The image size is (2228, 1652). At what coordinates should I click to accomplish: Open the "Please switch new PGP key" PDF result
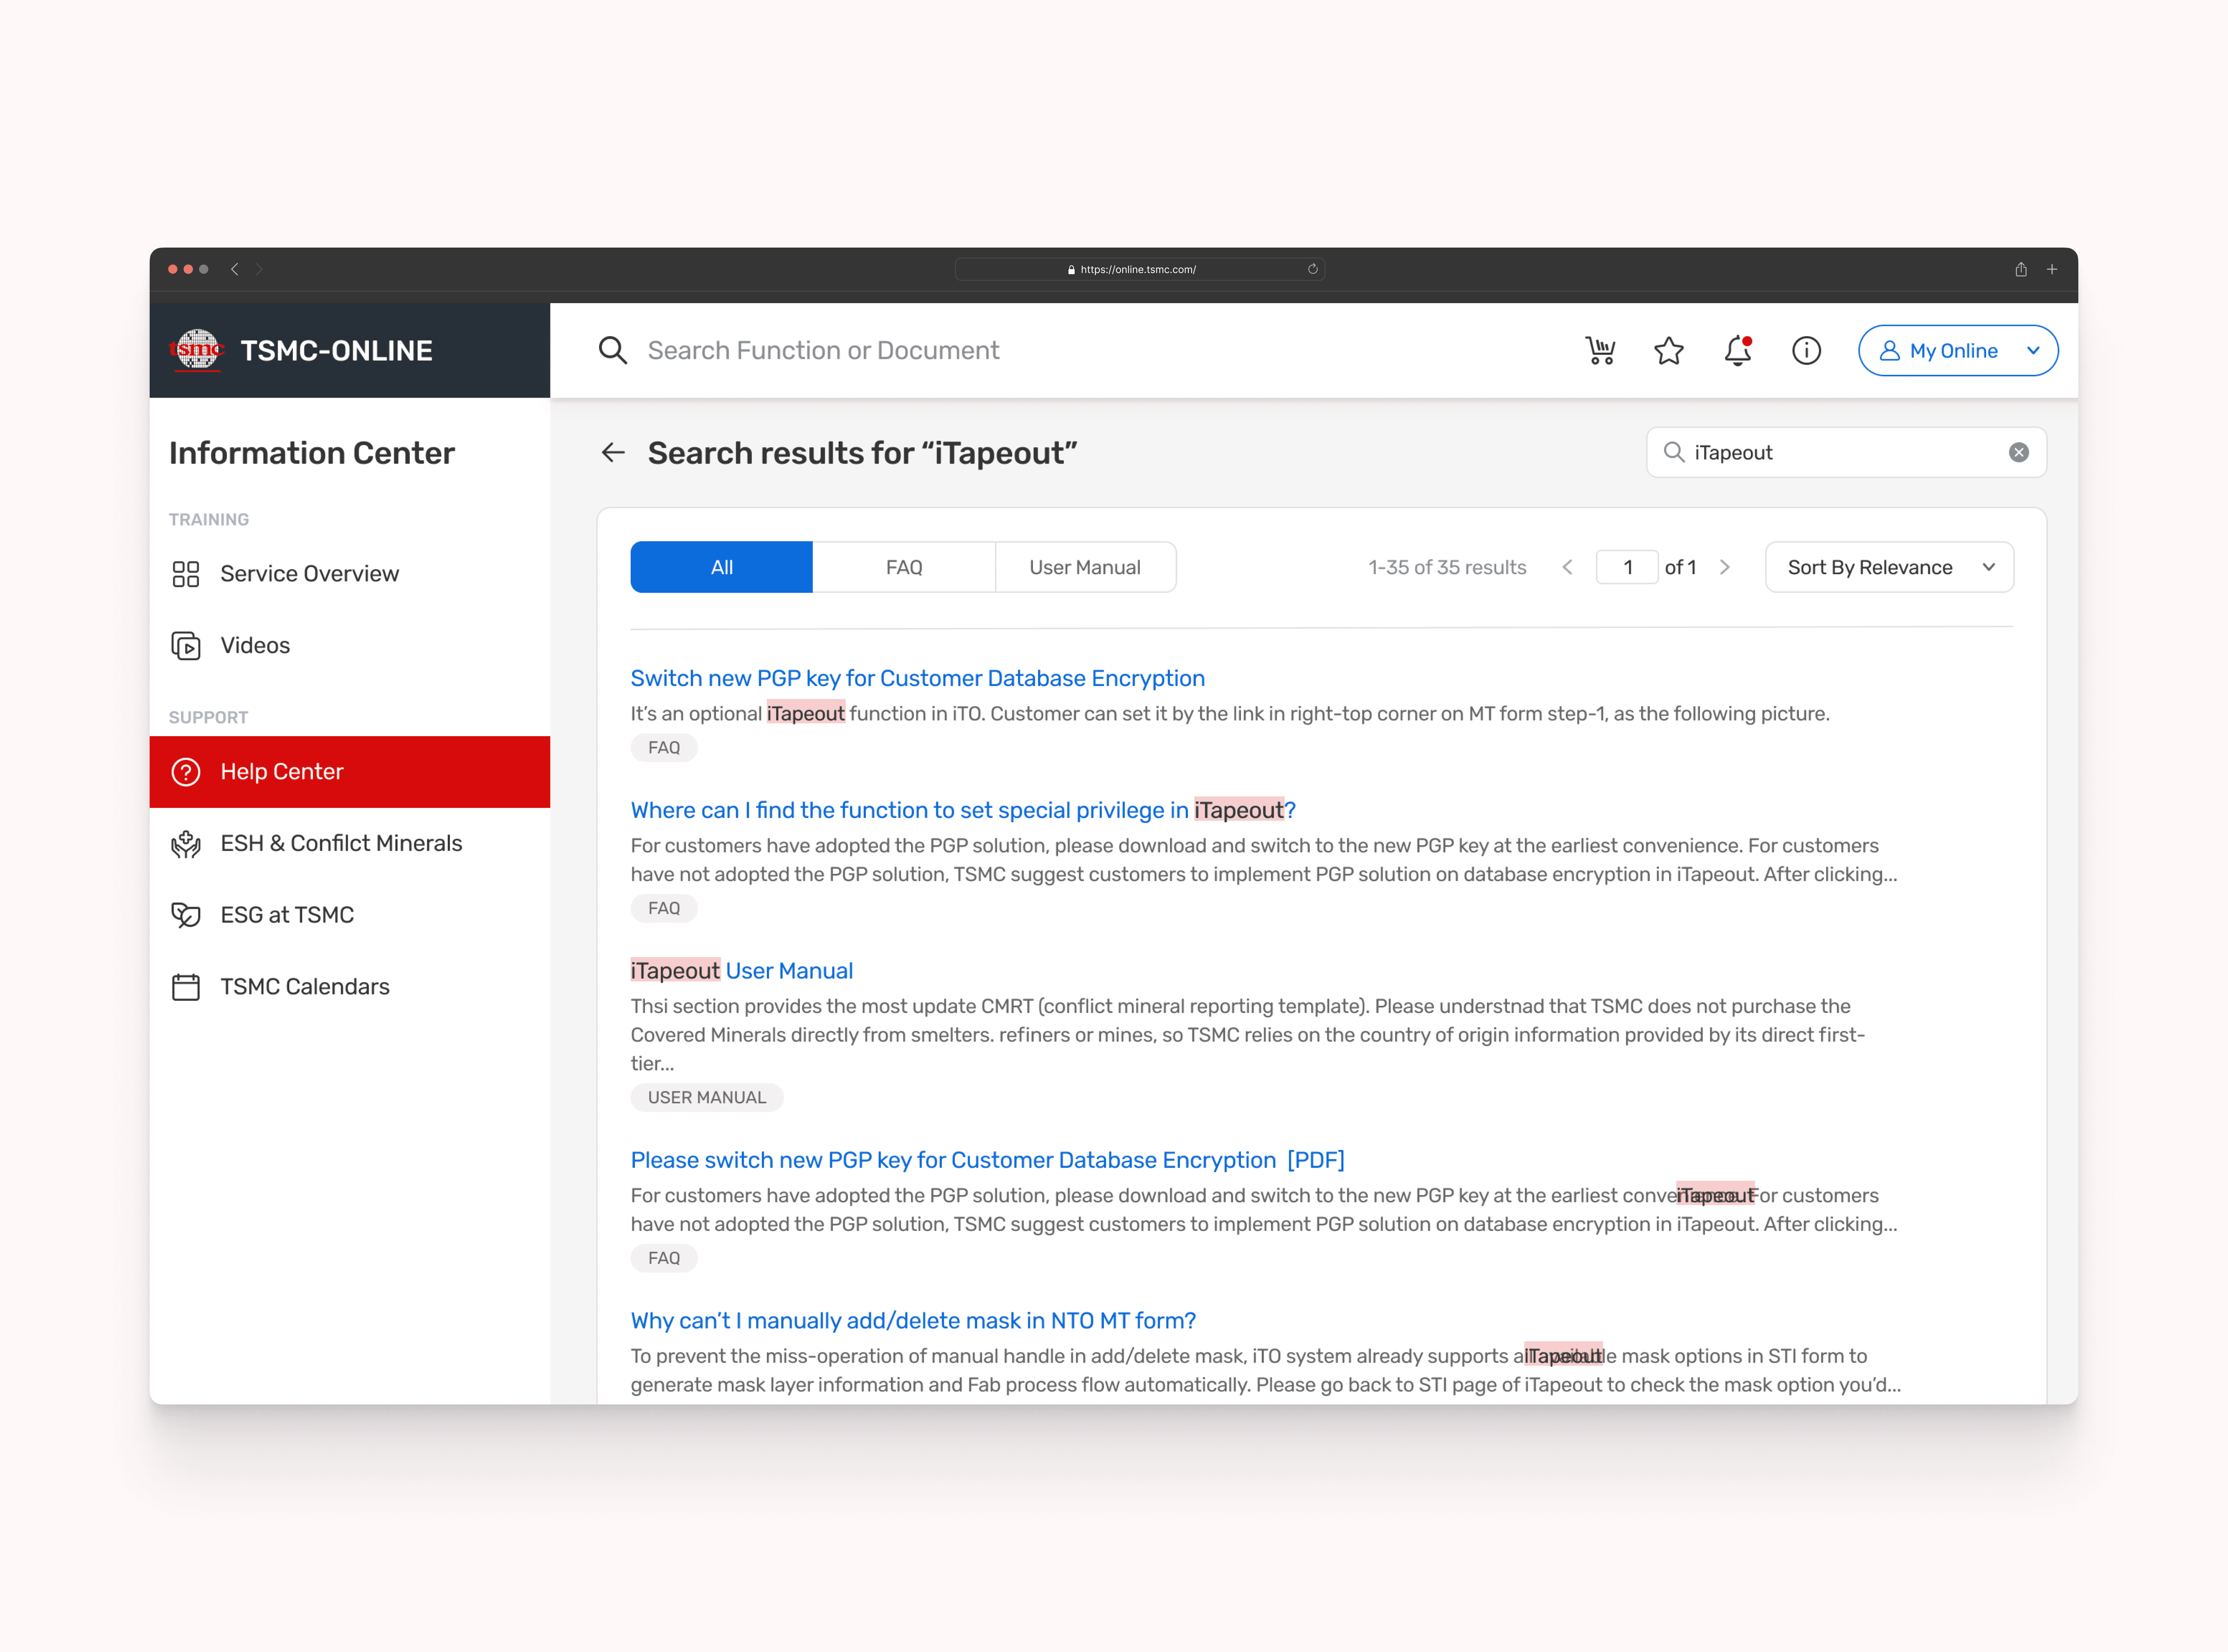coord(988,1160)
